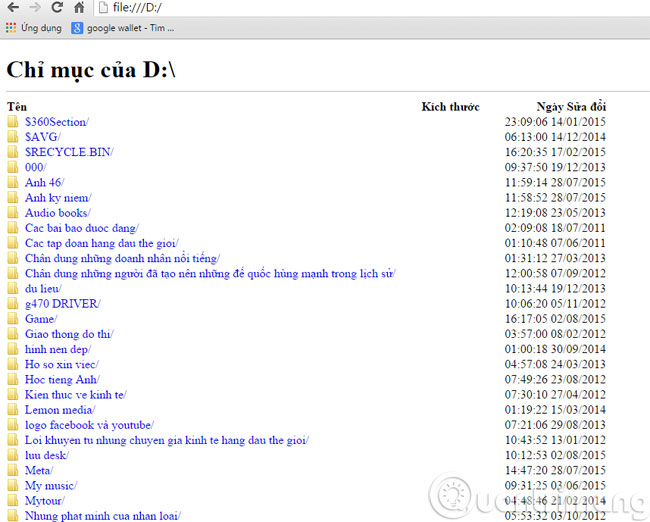Open the Lemon media/ folder link
The width and height of the screenshot is (650, 522).
point(60,410)
